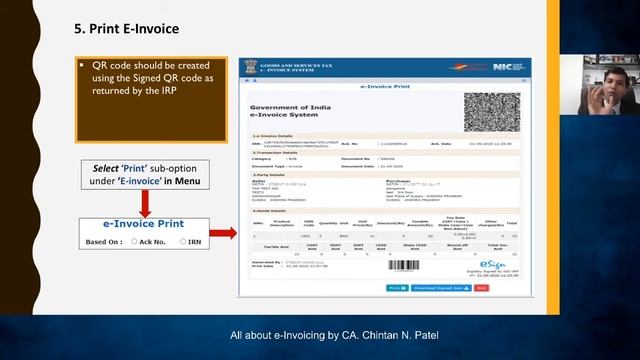The image size is (640, 360).
Task: Open the QR code on the e-invoice
Action: (x=492, y=112)
